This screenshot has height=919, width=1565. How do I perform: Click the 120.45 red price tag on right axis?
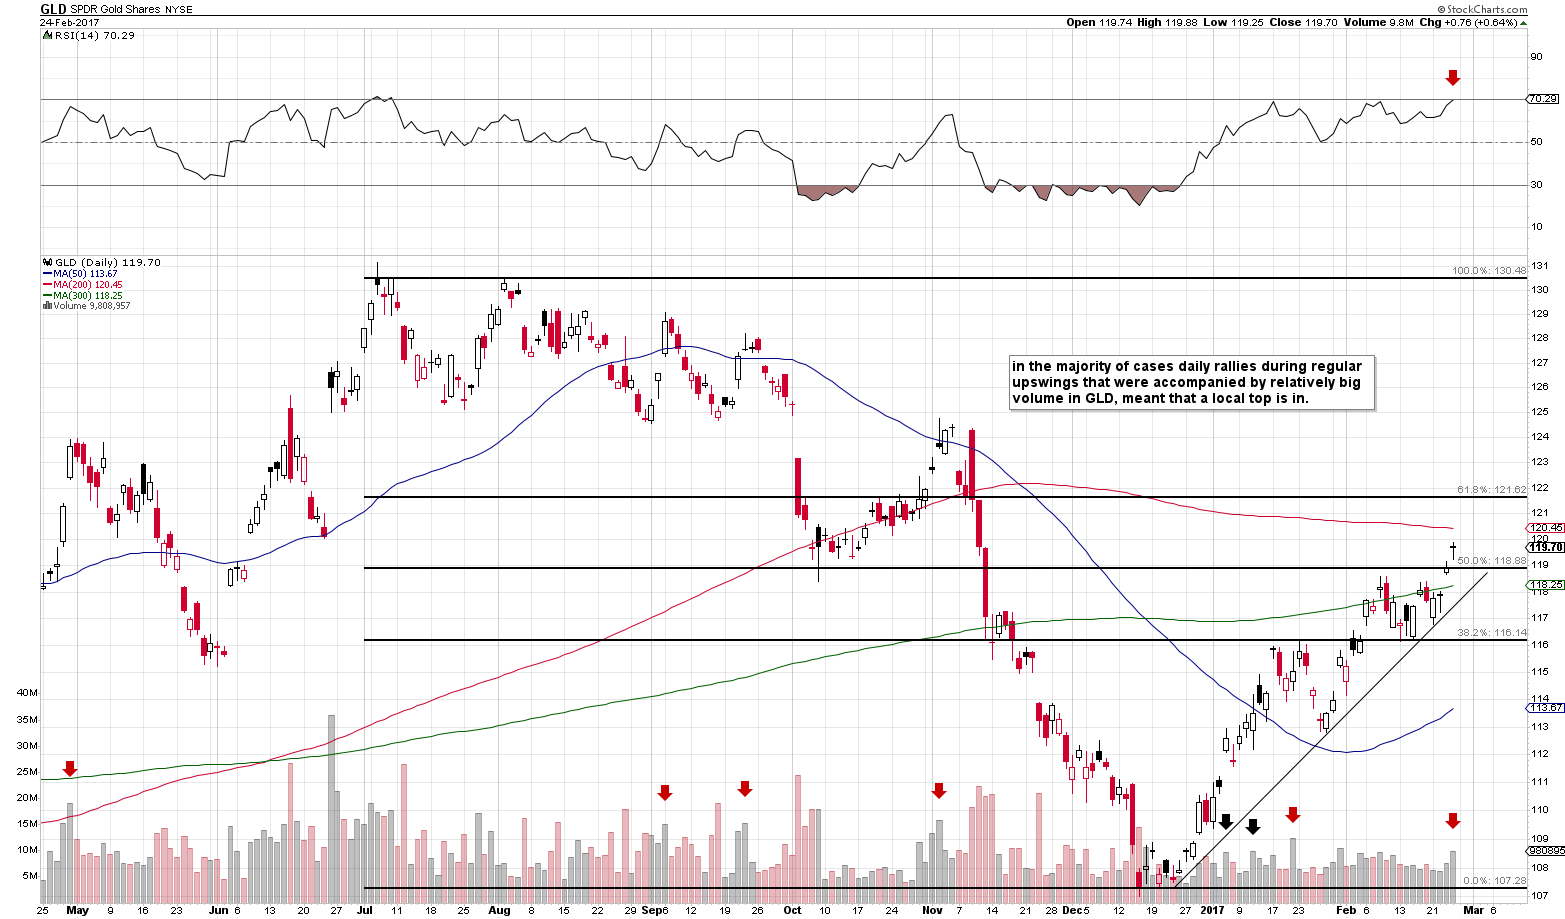(x=1545, y=528)
